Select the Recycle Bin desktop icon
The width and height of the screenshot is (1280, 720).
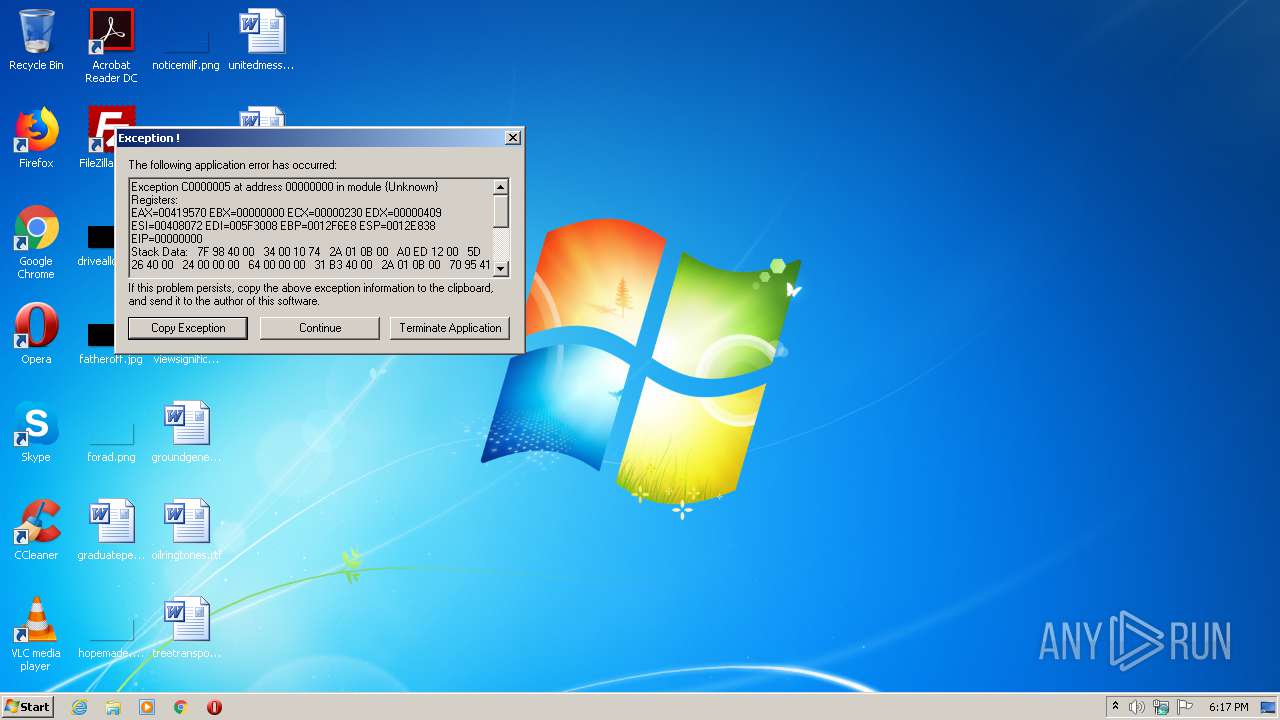click(36, 40)
